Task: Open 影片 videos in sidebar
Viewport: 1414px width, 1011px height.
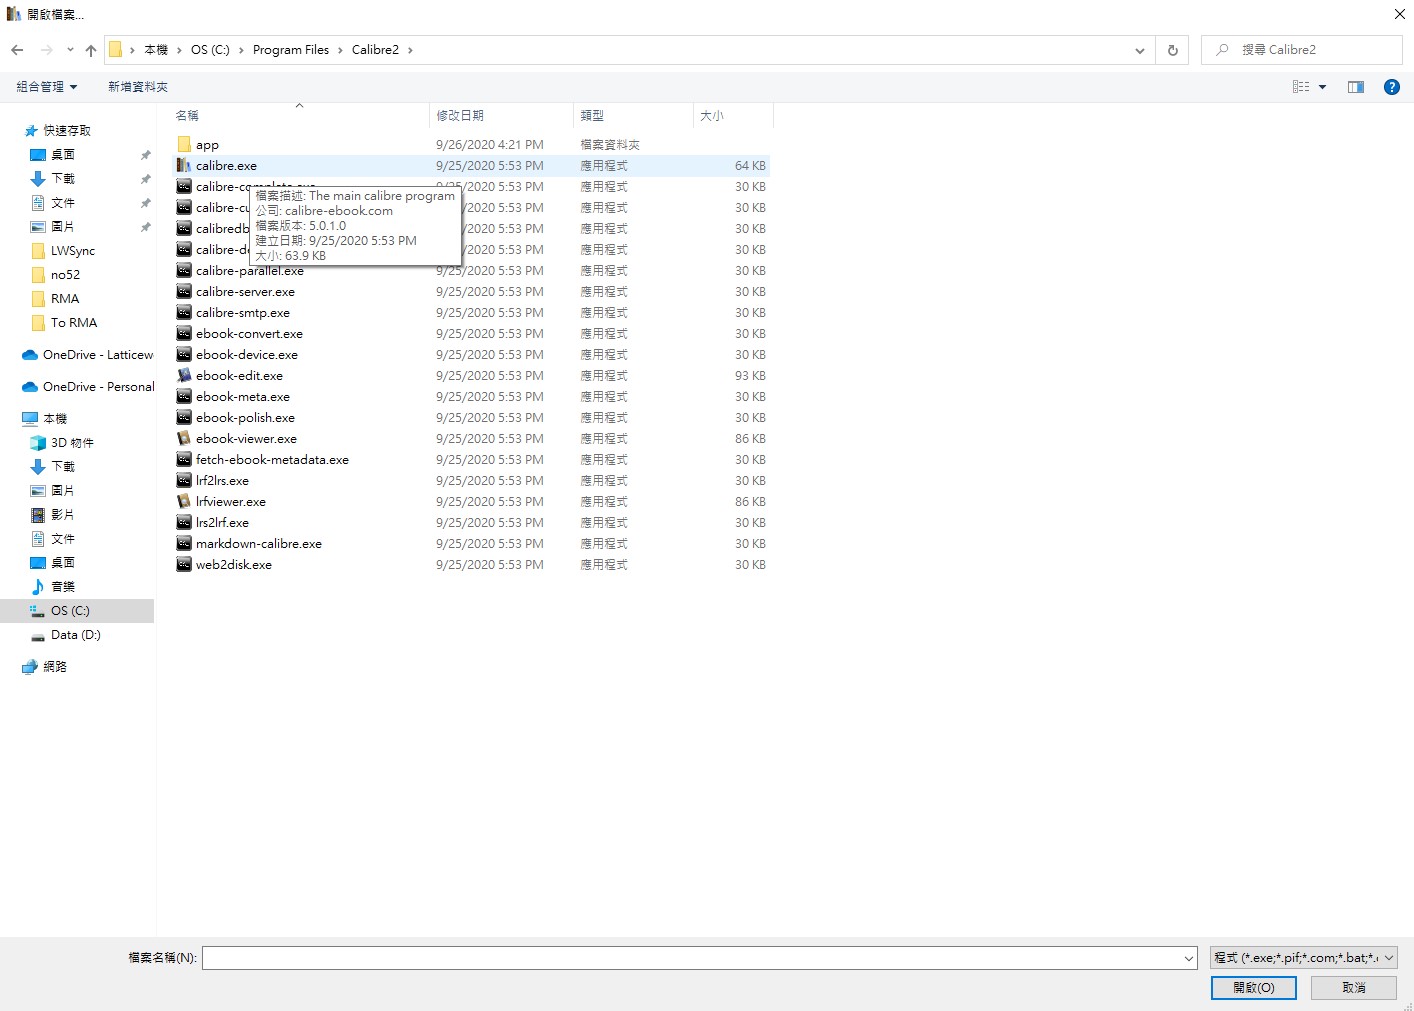Action: (63, 515)
